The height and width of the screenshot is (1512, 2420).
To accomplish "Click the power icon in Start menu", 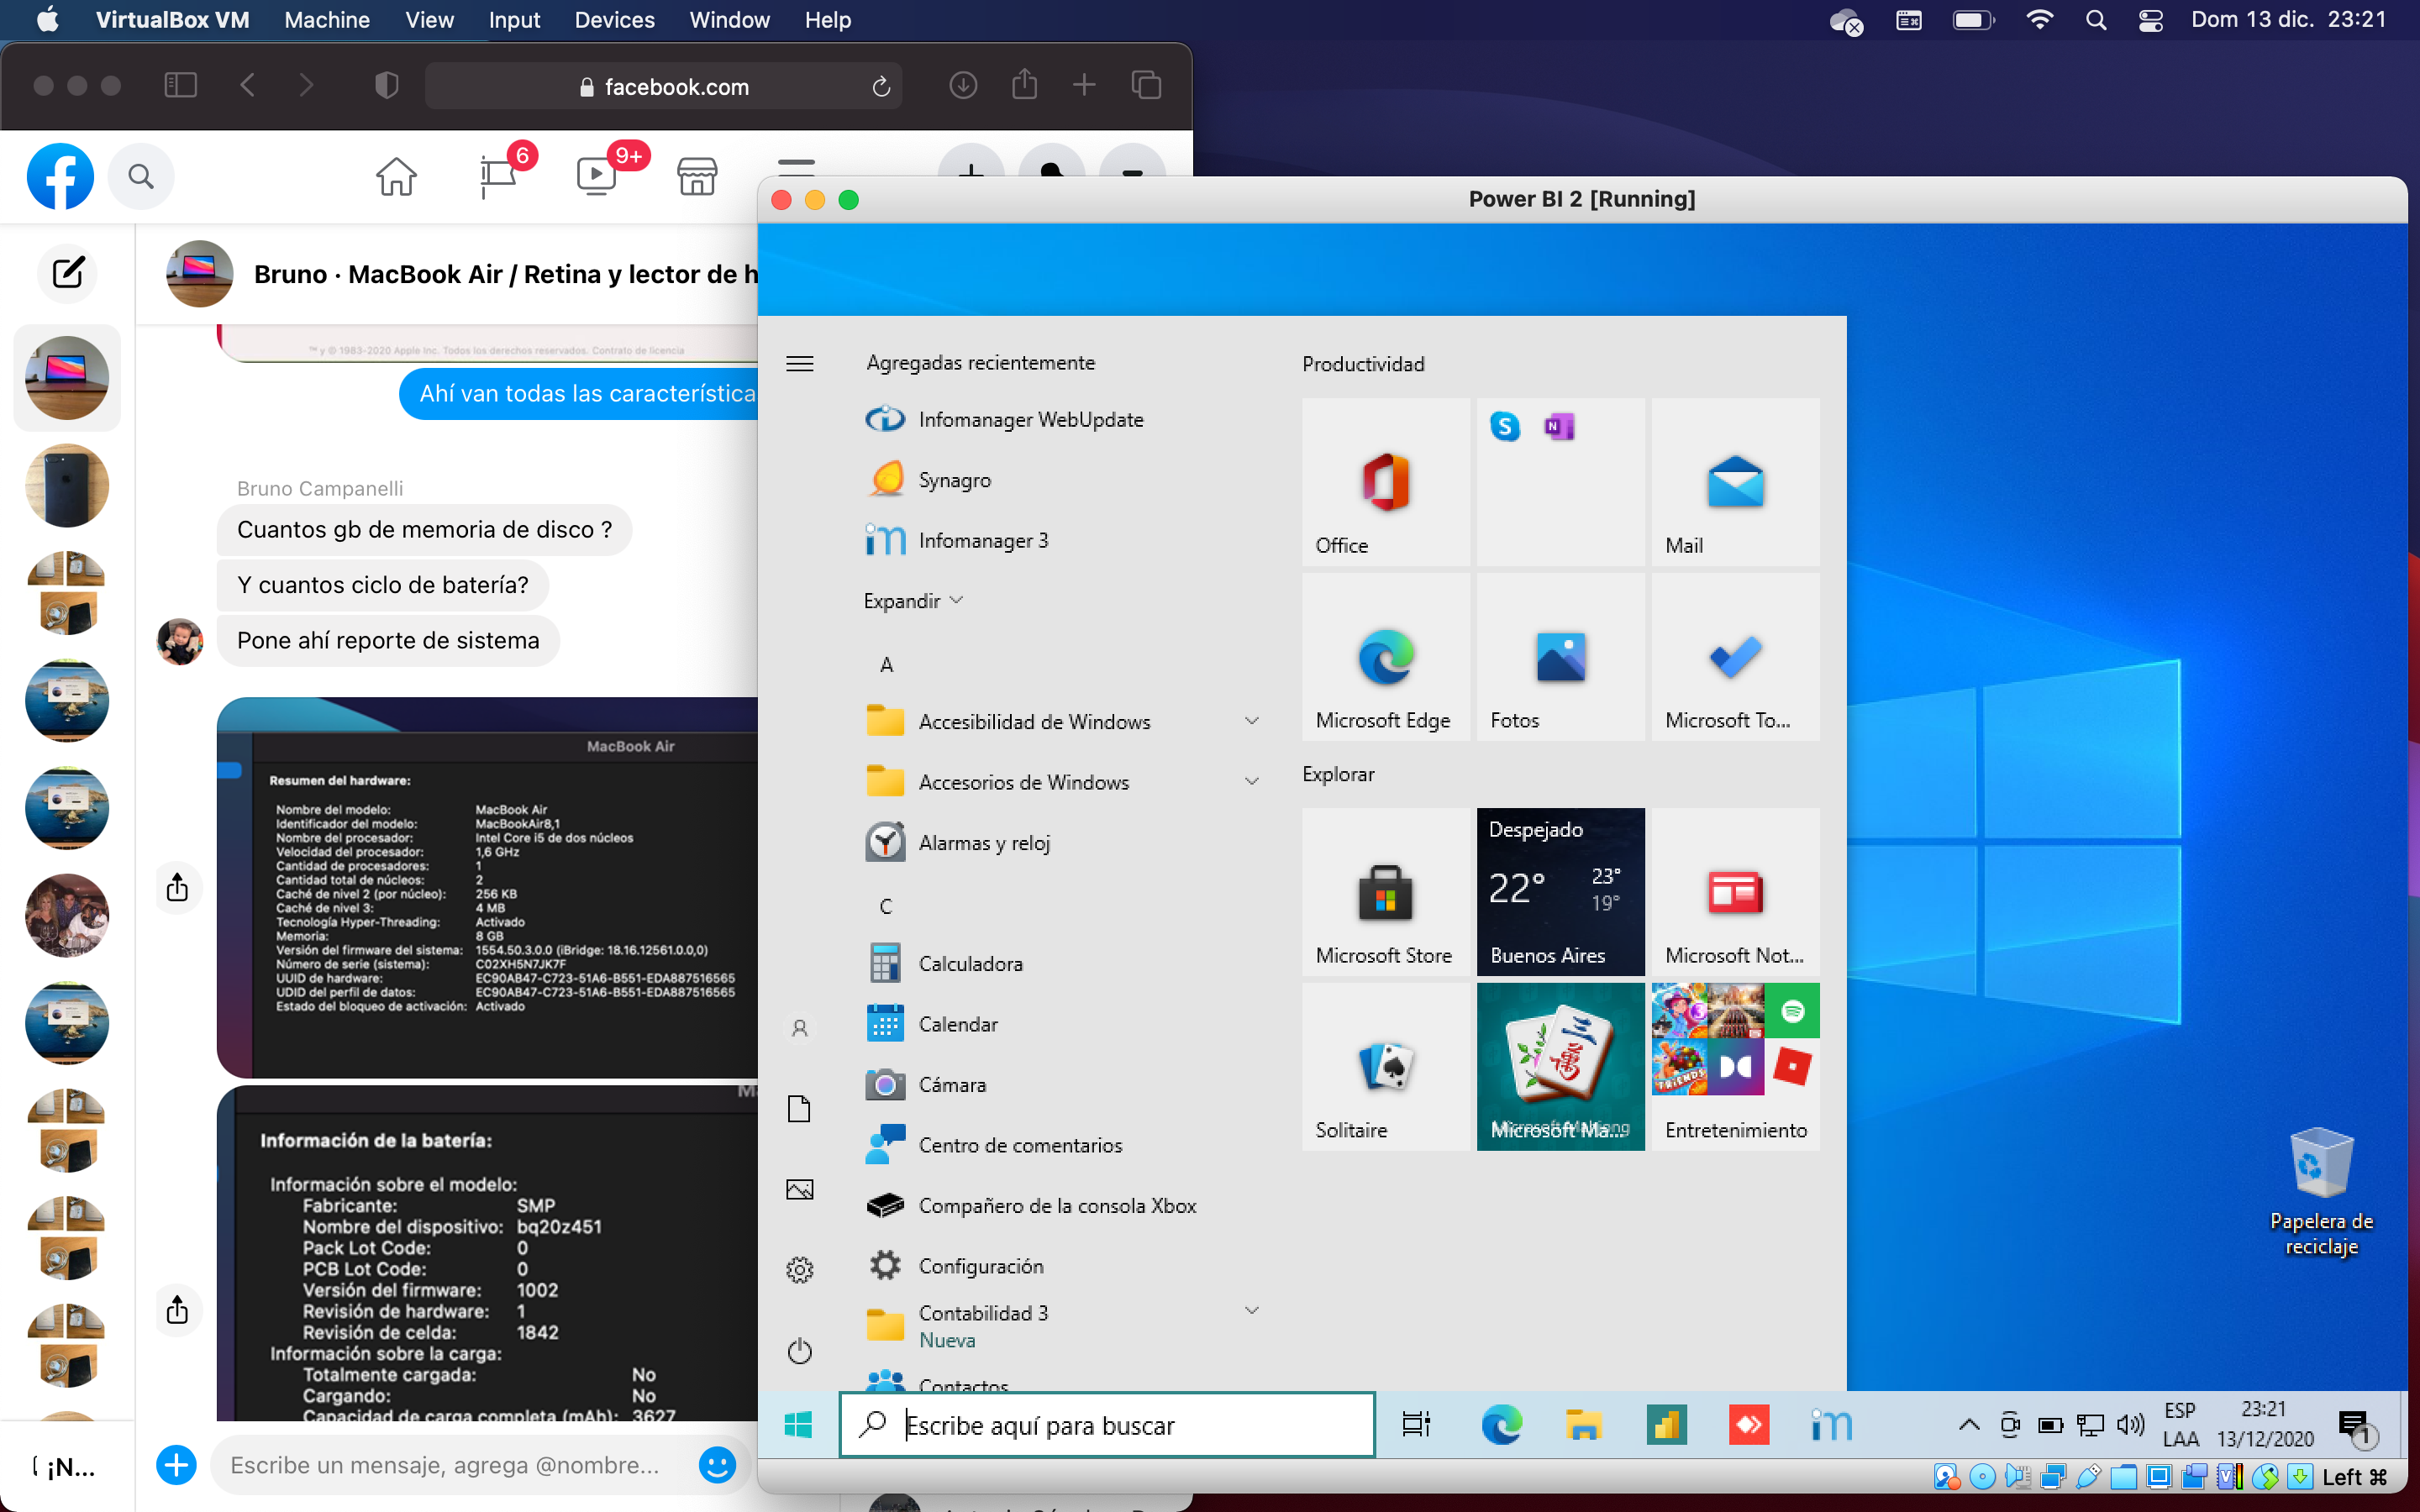I will tap(799, 1351).
